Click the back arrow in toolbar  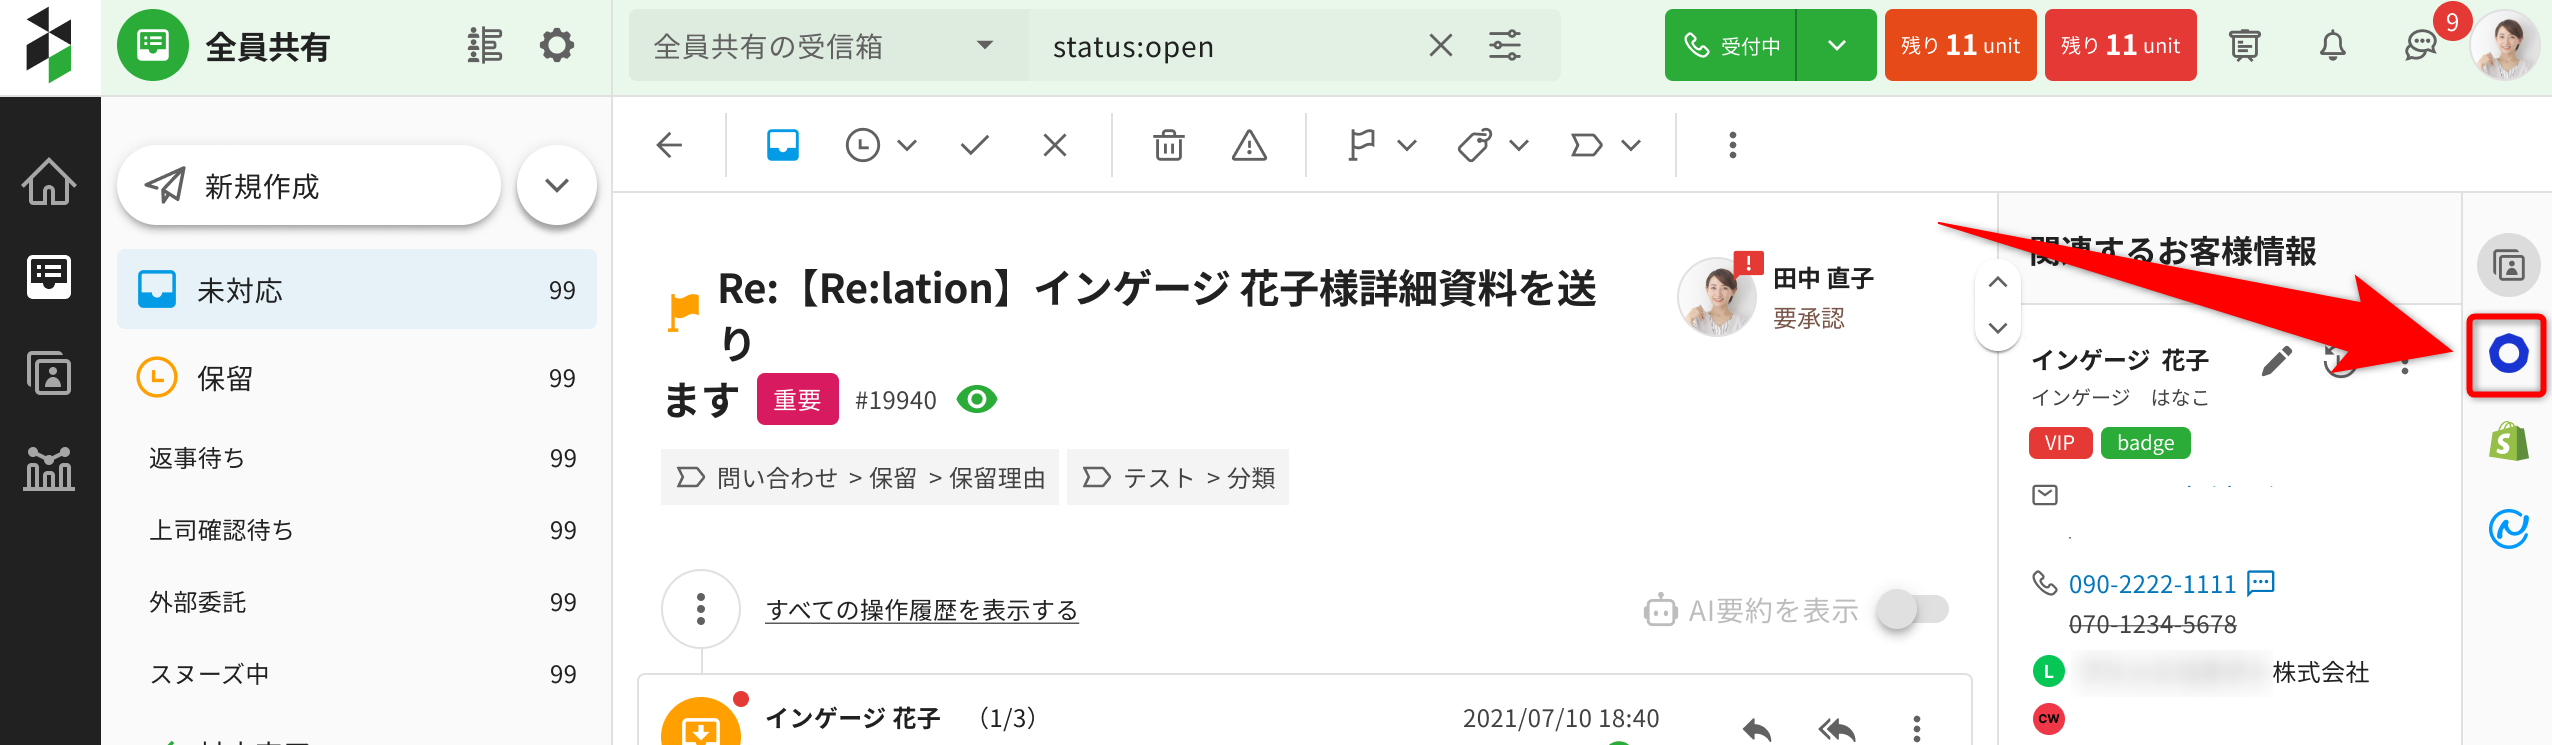(x=669, y=146)
